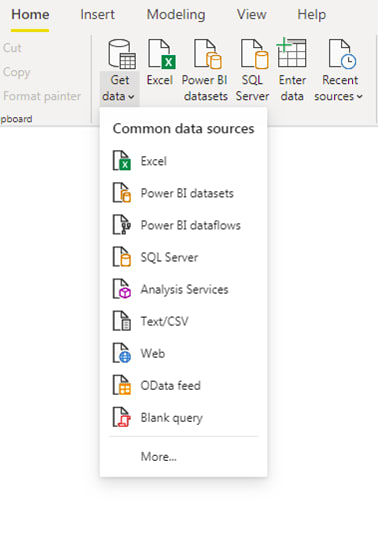The height and width of the screenshot is (538, 378).
Task: Click the Text/CSV document icon
Action: coord(122,320)
